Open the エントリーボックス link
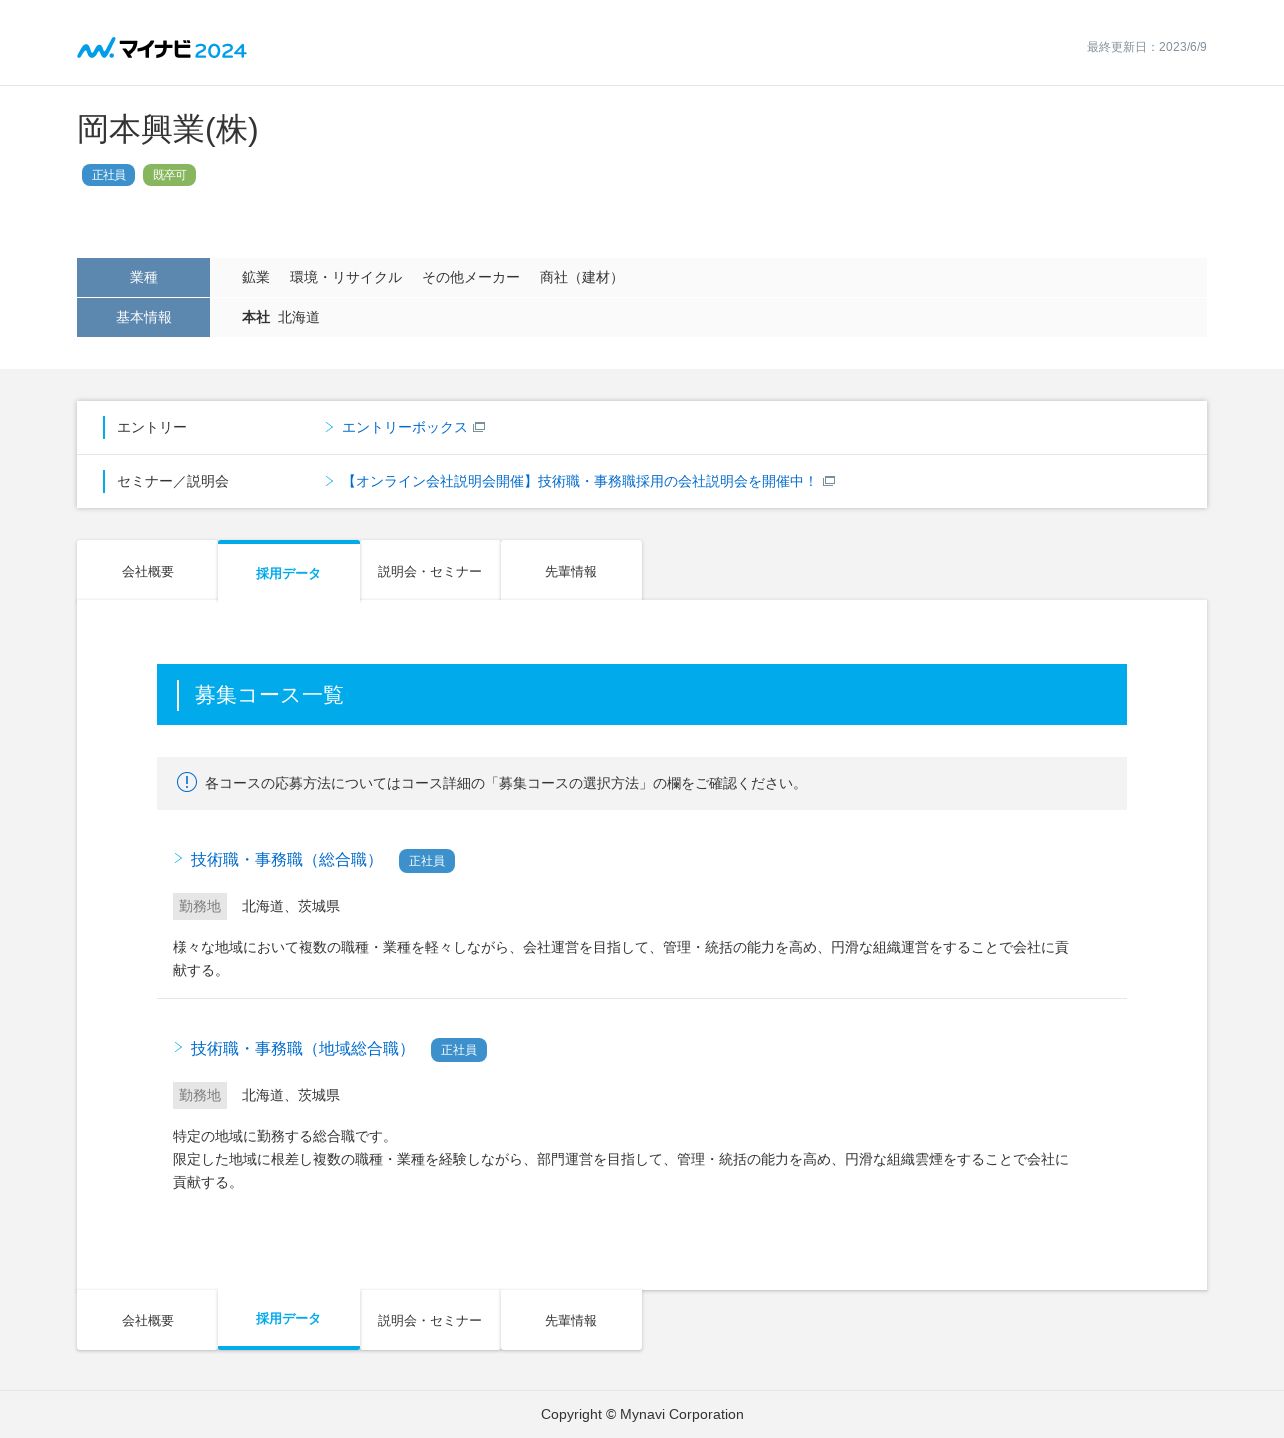 [404, 427]
